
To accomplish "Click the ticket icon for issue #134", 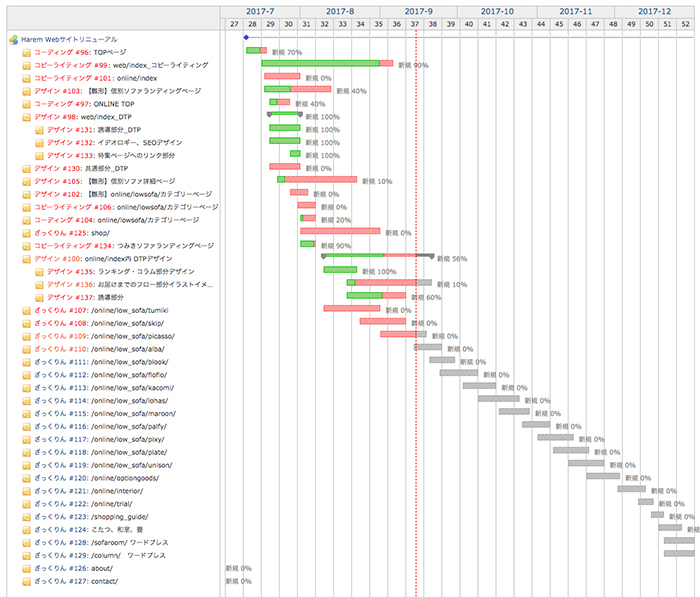I will coord(26,246).
